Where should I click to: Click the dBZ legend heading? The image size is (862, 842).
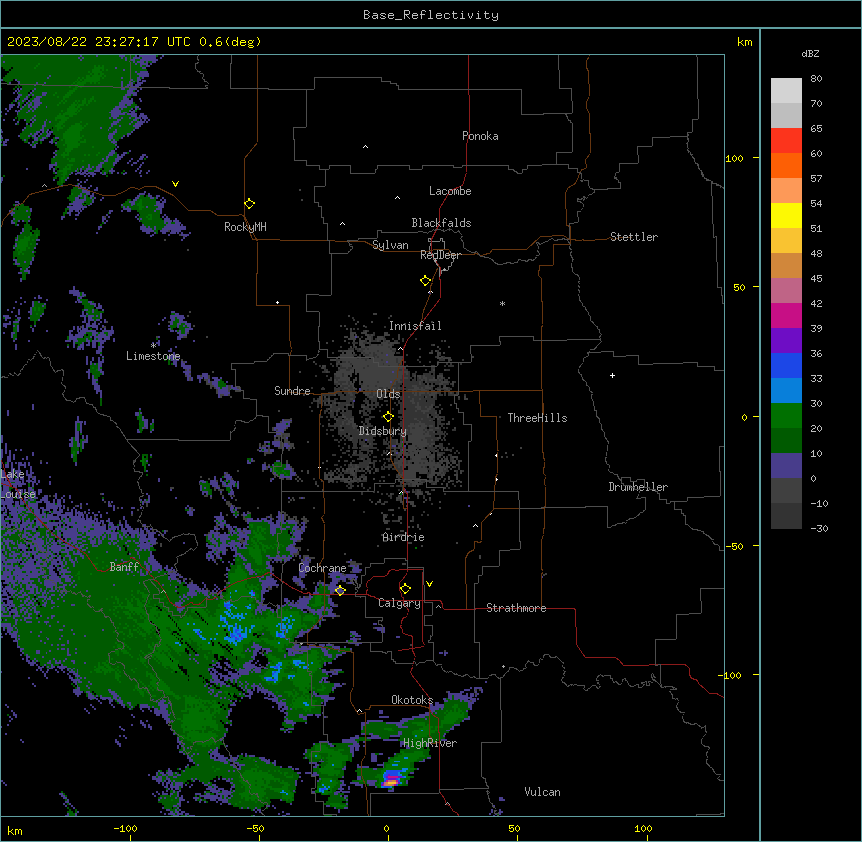tap(810, 53)
